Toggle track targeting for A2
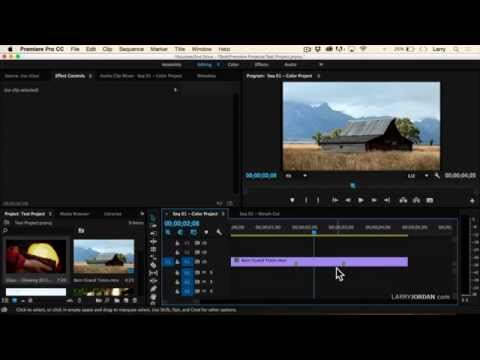480x360 pixels. pyautogui.click(x=187, y=282)
